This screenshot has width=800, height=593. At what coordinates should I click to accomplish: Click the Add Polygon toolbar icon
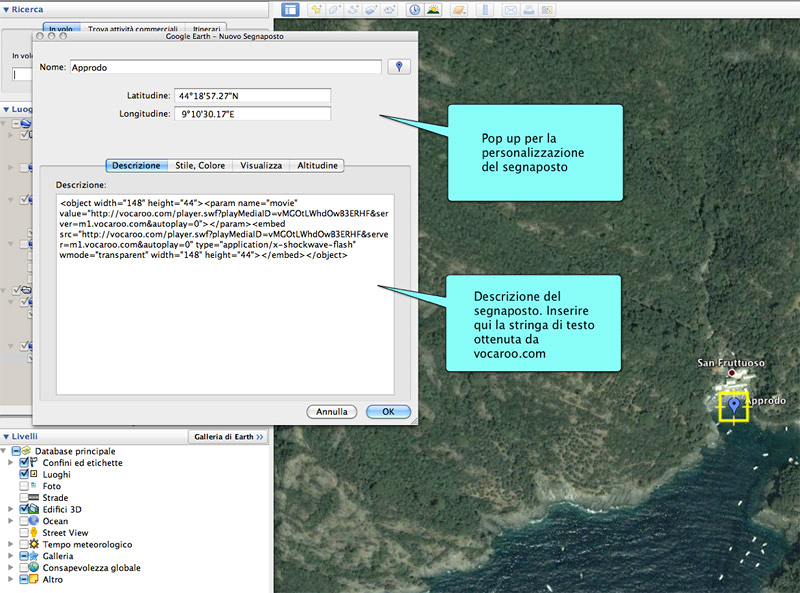point(335,10)
